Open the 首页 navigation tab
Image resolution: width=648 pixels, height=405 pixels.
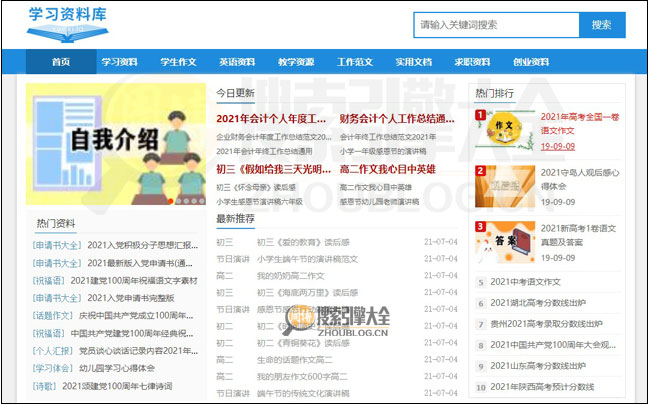61,62
